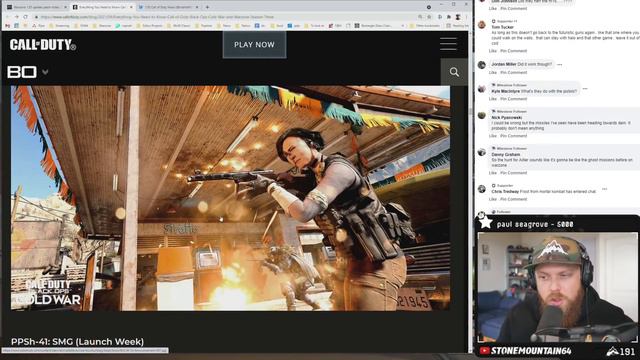Bookmark this page with the star icon
Viewport: 640px width, 360px height.
pyautogui.click(x=429, y=17)
